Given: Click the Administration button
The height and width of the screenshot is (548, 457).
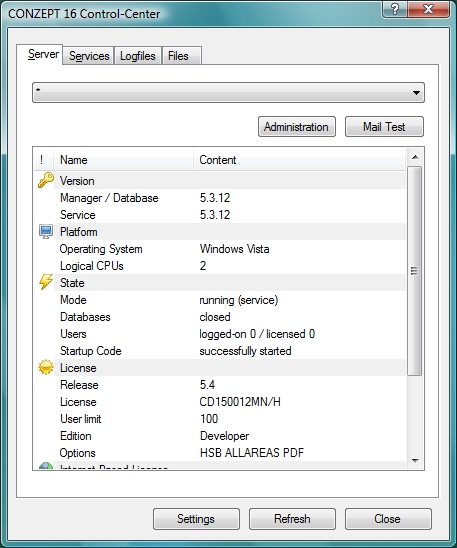Looking at the screenshot, I should click(297, 127).
